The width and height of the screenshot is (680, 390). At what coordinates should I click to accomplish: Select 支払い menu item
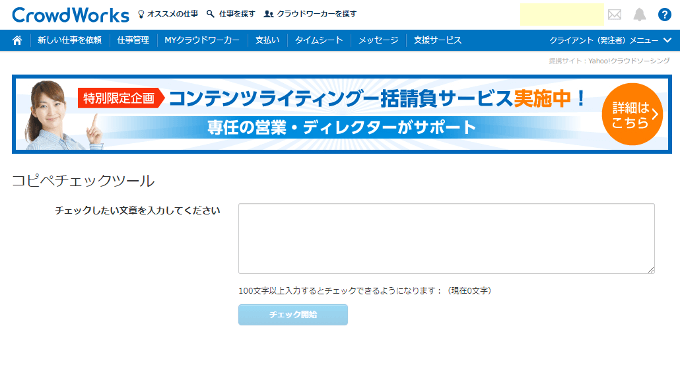(x=267, y=40)
